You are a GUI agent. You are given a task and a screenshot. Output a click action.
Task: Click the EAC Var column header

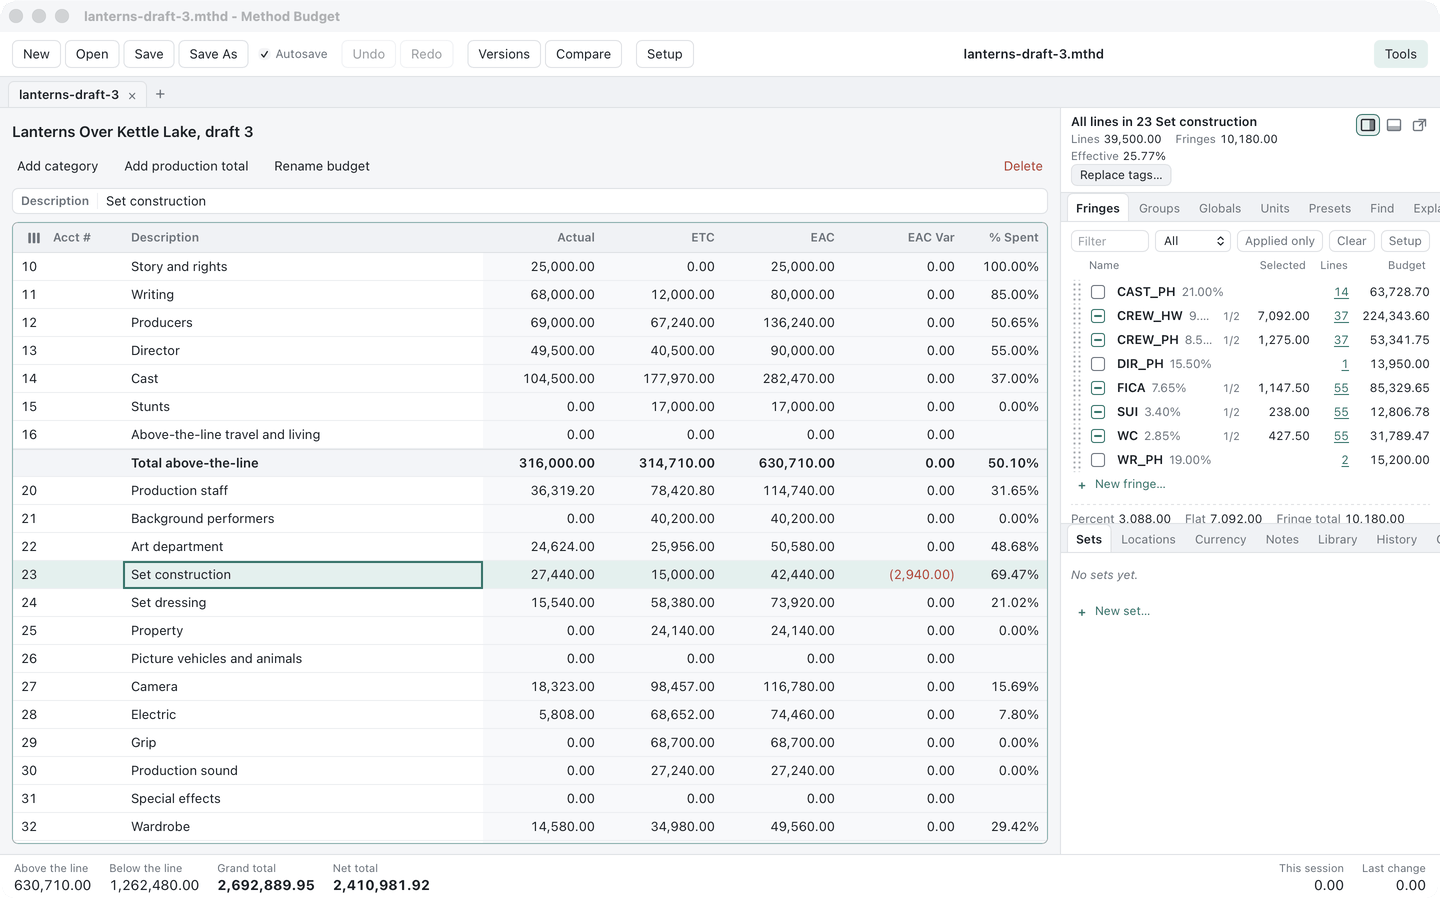[x=931, y=238]
